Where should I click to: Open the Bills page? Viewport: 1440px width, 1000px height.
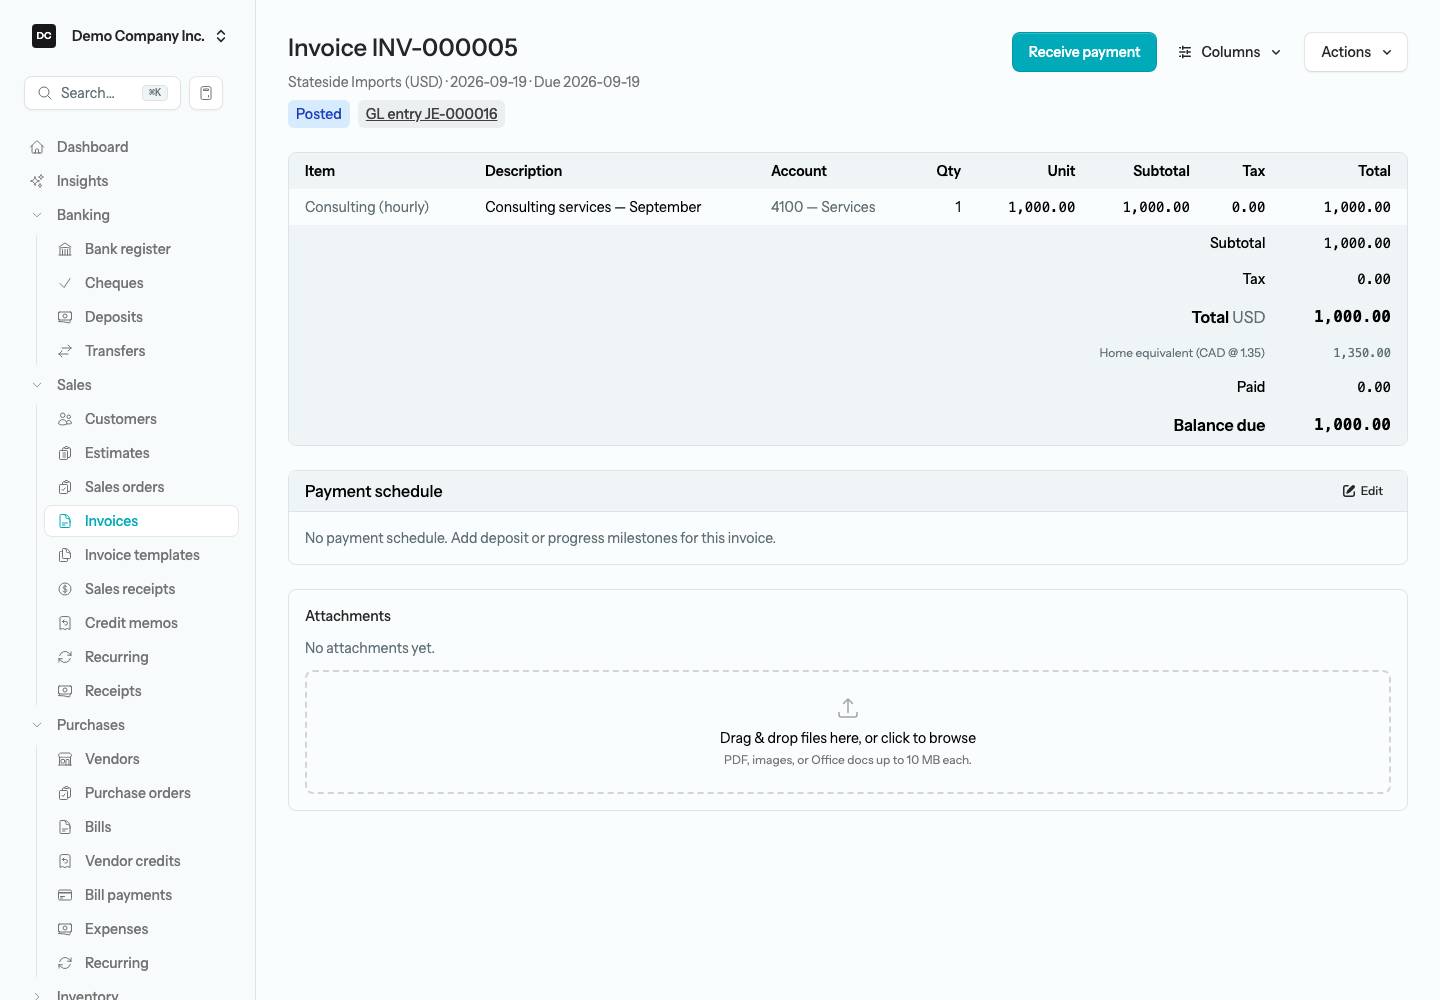(141, 827)
